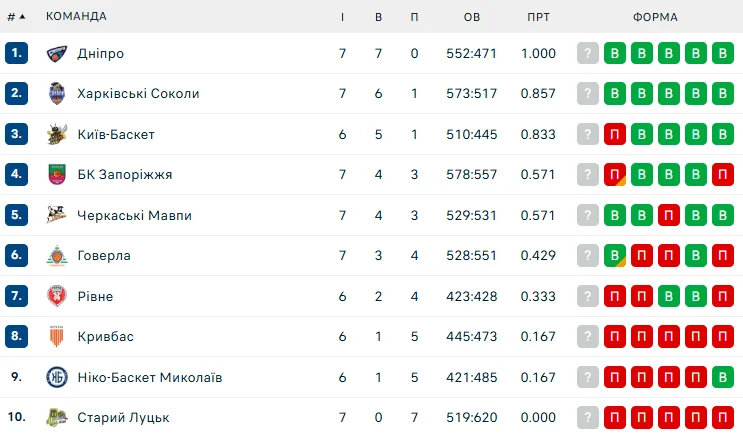Sort standings by ПРТ column header
Image resolution: width=743 pixels, height=436 pixels.
[x=538, y=17]
